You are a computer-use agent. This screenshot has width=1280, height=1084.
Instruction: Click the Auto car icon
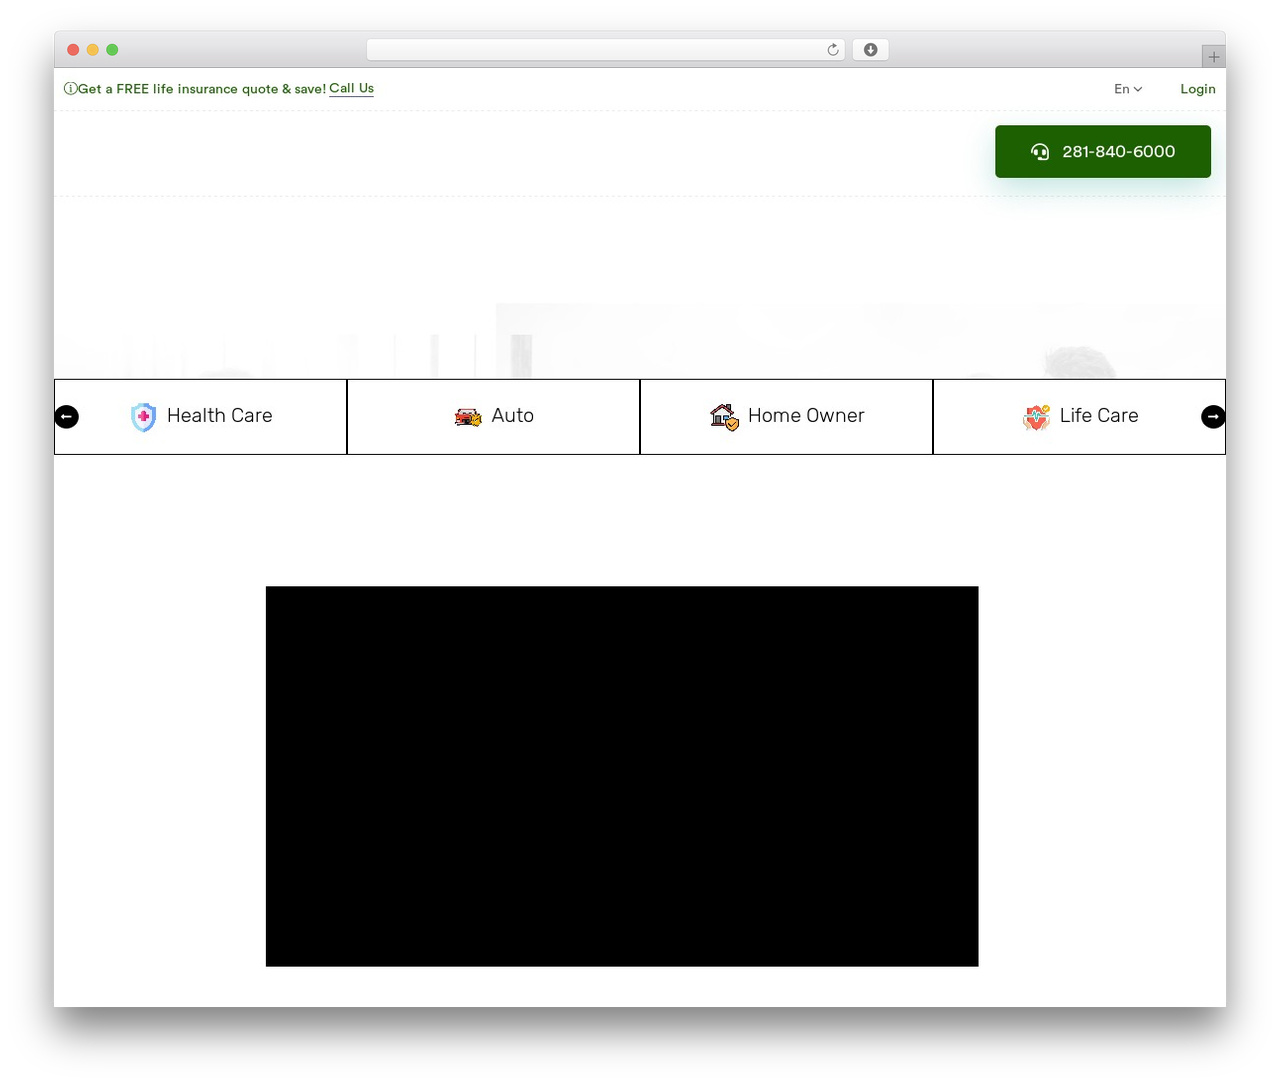pos(468,417)
